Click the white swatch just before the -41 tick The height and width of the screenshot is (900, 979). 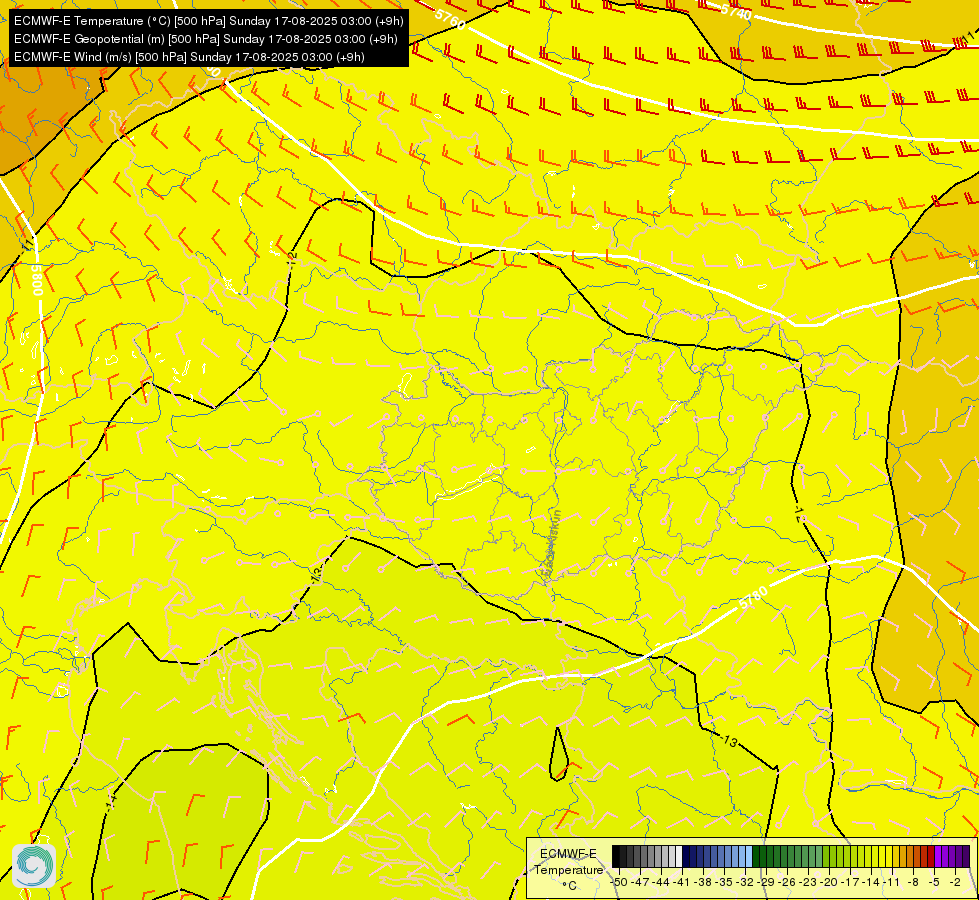[679, 856]
